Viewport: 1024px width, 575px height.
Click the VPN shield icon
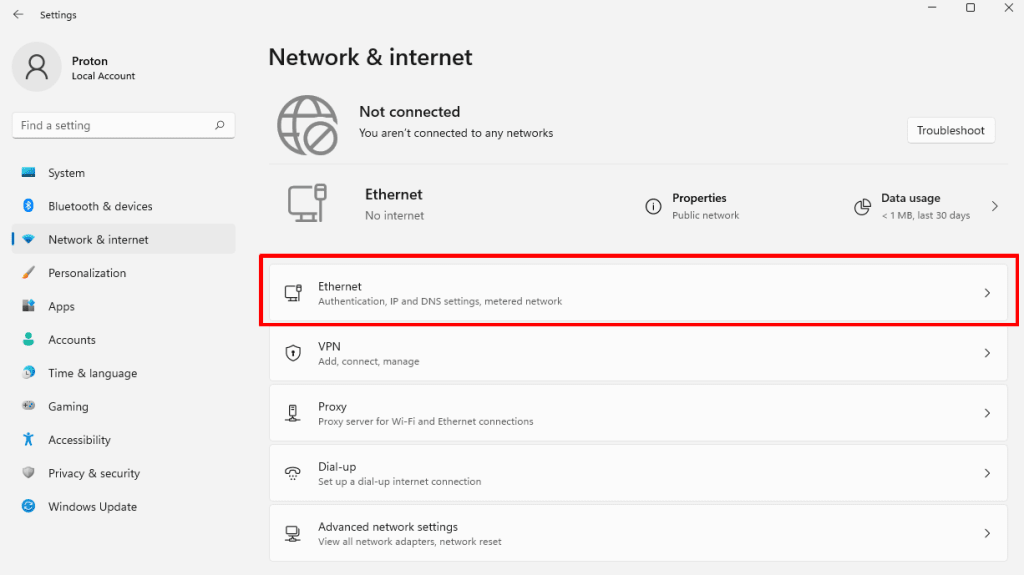(x=293, y=353)
